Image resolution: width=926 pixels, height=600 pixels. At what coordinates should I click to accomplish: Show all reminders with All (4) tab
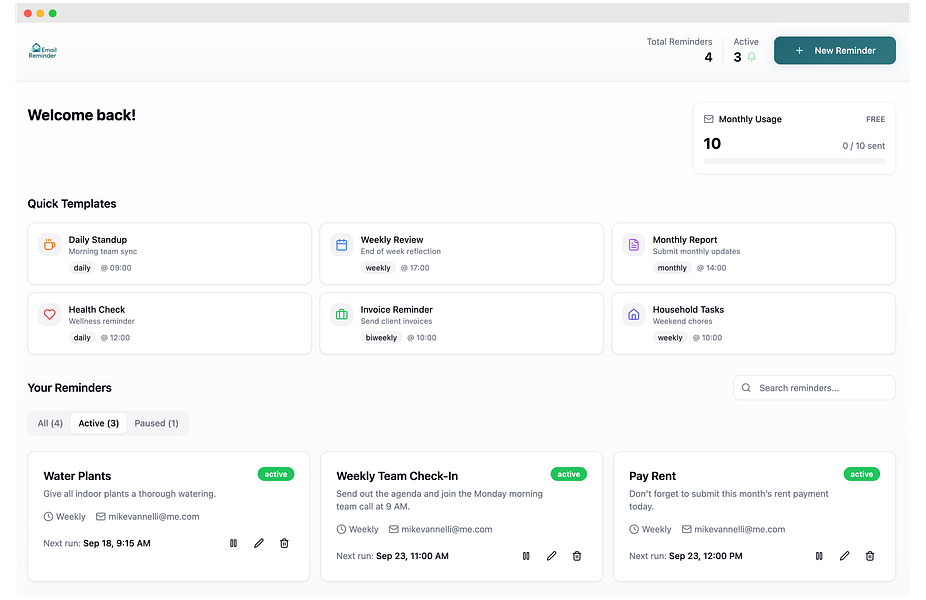[x=50, y=423]
